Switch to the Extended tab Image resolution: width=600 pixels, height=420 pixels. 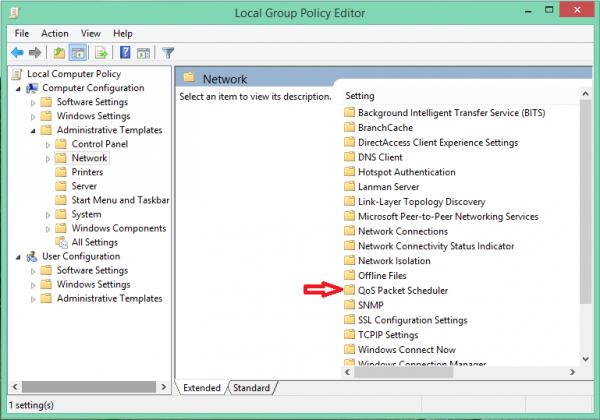point(202,387)
